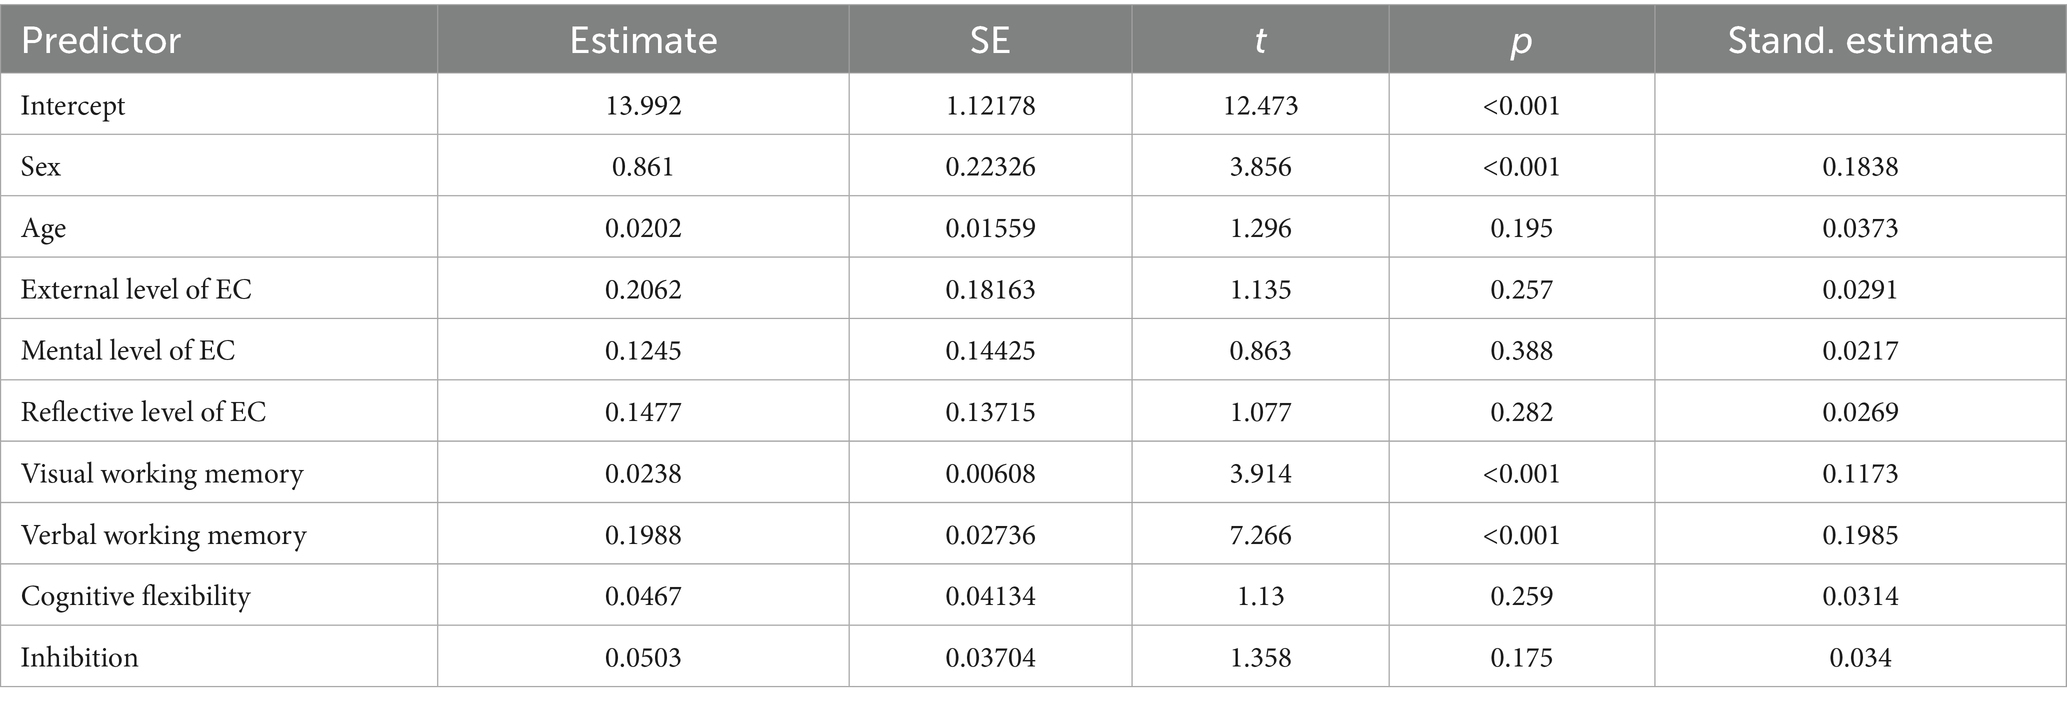Viewport: 2067px width, 705px height.
Task: Select the Intercept row label
Action: click(73, 105)
